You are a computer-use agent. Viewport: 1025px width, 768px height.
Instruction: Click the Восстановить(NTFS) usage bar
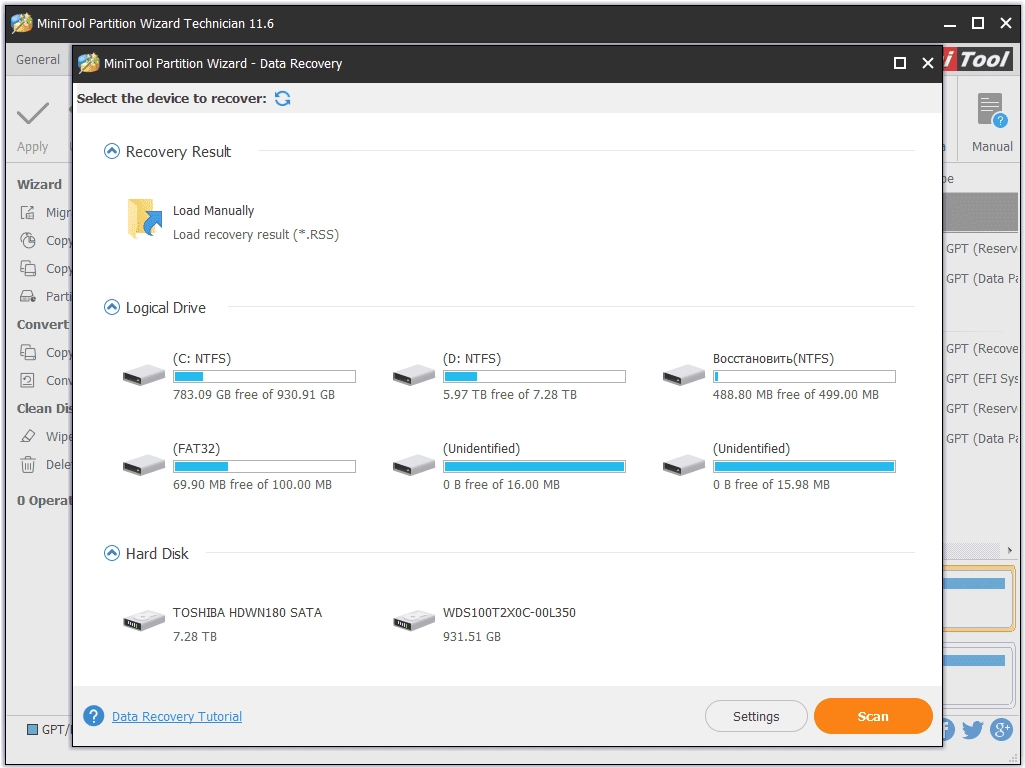(x=804, y=376)
